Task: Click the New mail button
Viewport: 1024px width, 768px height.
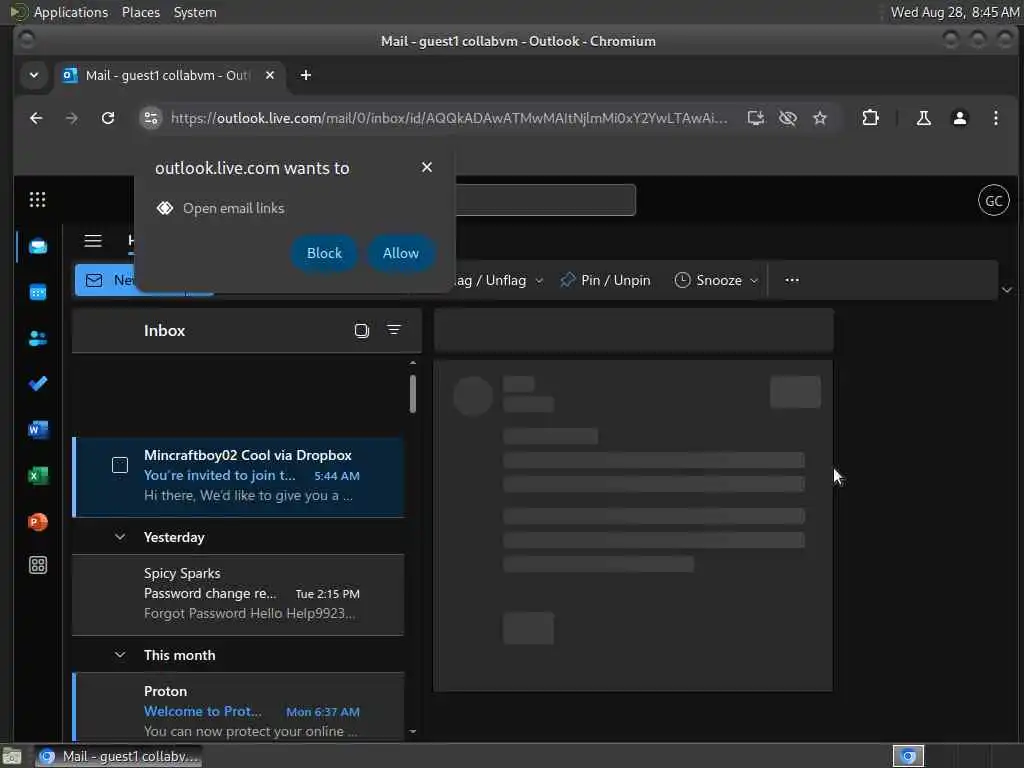Action: click(x=104, y=280)
